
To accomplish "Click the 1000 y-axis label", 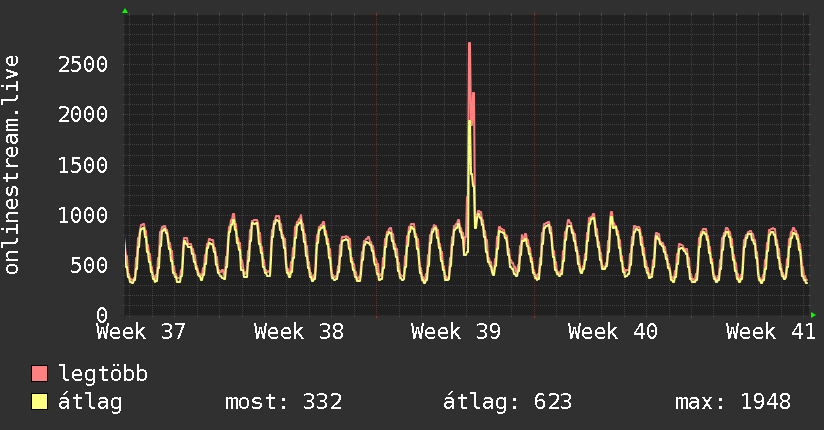I will [83, 216].
